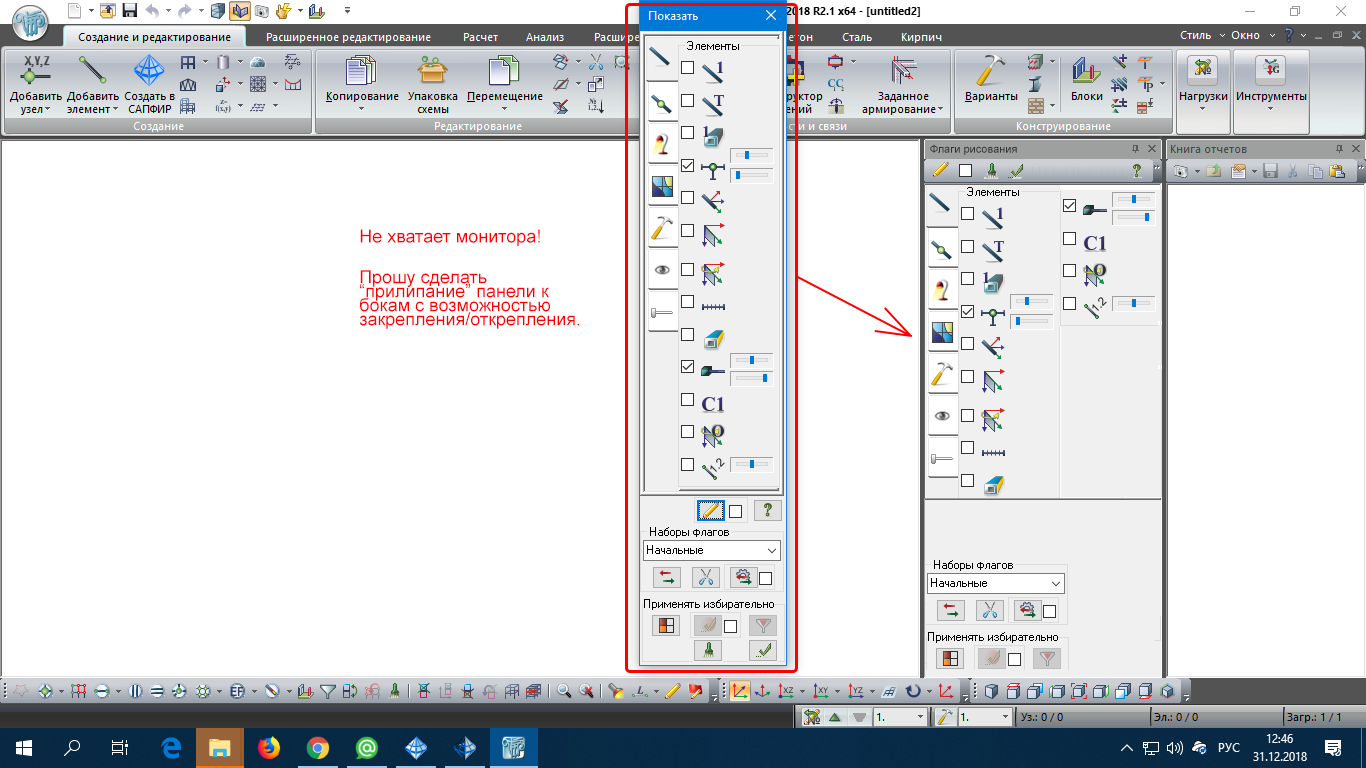
Task: Open Firefox from the Windows taskbar
Action: 269,747
